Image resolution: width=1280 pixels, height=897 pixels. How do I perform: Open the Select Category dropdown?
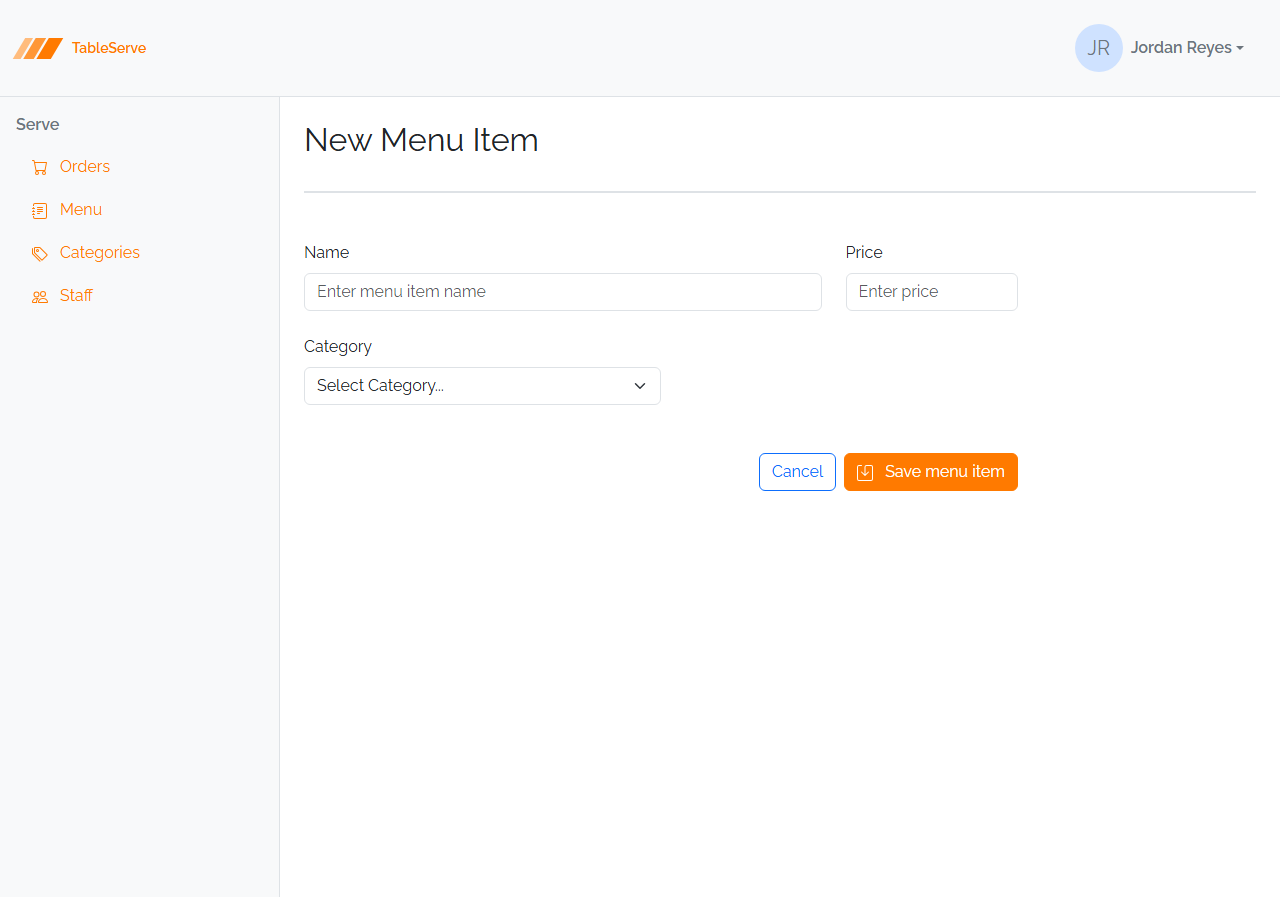pos(482,386)
